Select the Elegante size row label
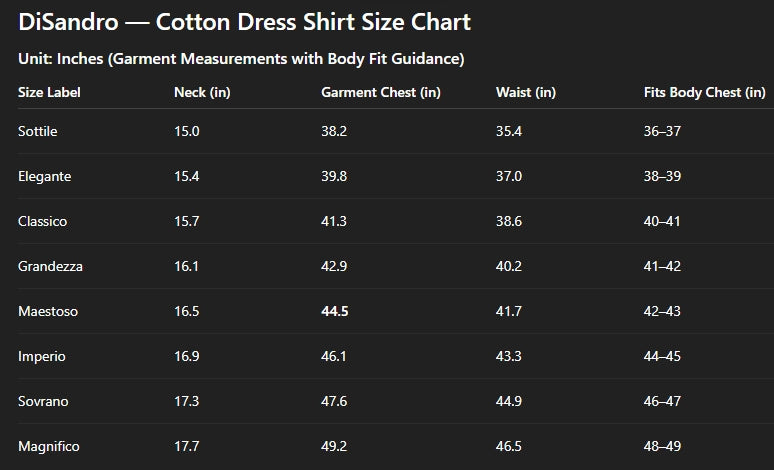Viewport: 774px width, 470px height. (x=44, y=176)
